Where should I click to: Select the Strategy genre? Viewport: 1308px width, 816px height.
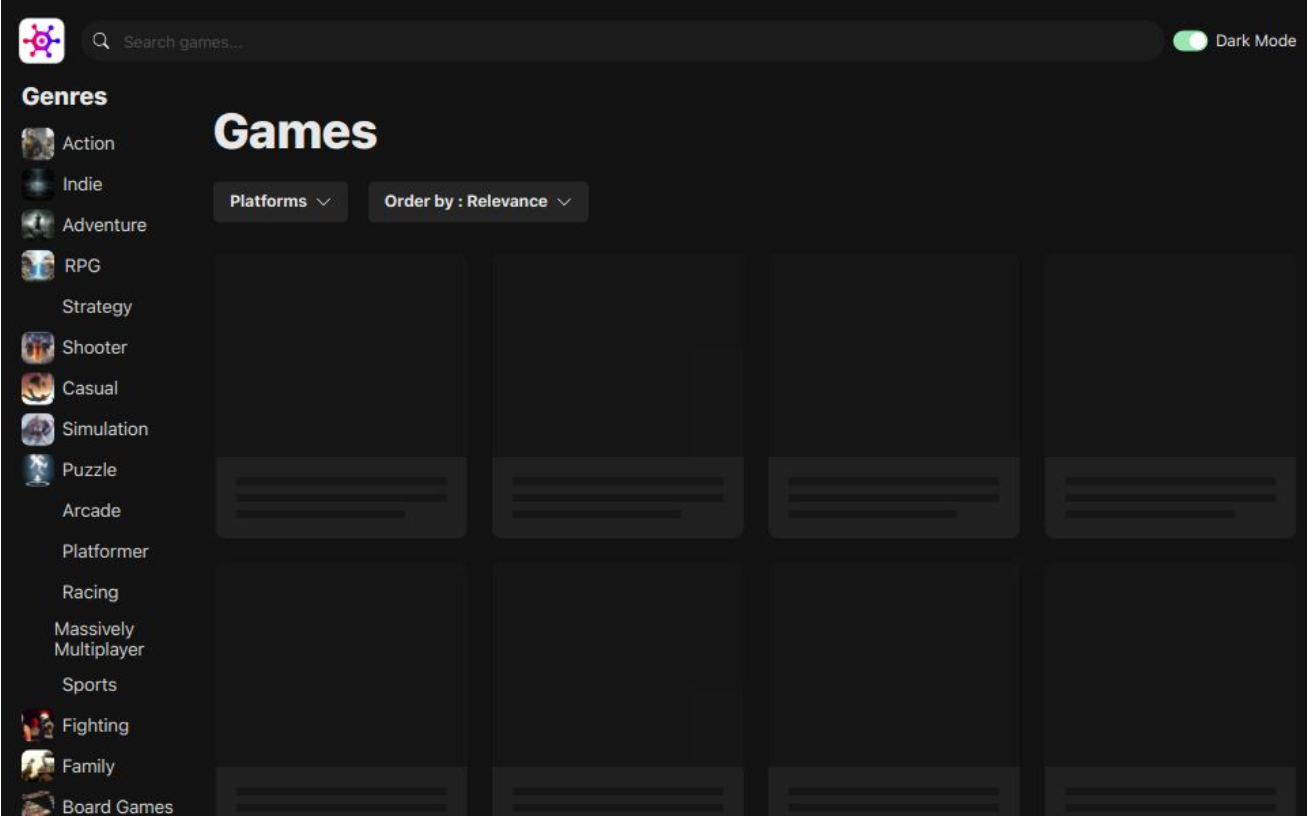[x=97, y=307]
